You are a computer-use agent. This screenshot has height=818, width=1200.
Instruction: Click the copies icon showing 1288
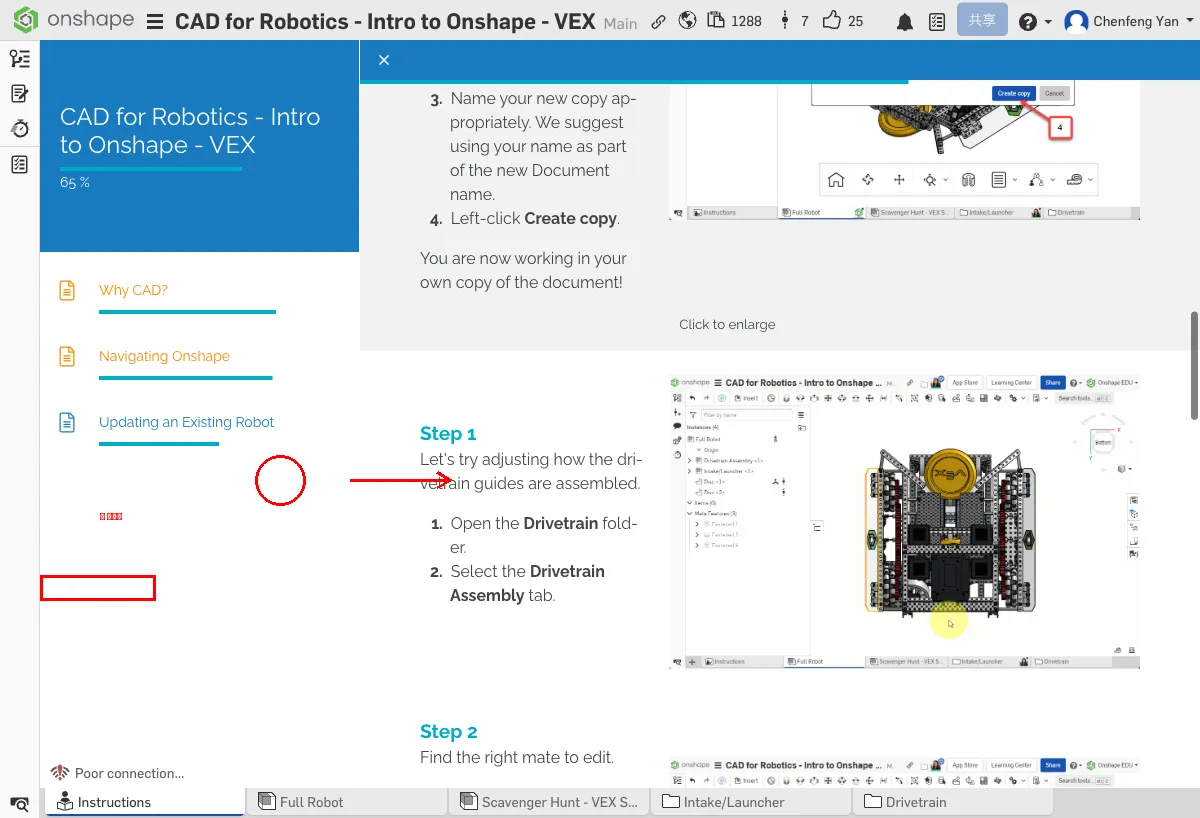716,20
